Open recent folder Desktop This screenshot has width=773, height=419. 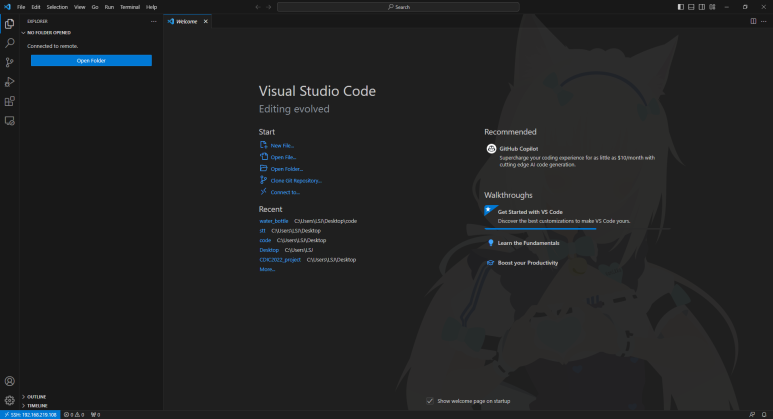(x=269, y=250)
